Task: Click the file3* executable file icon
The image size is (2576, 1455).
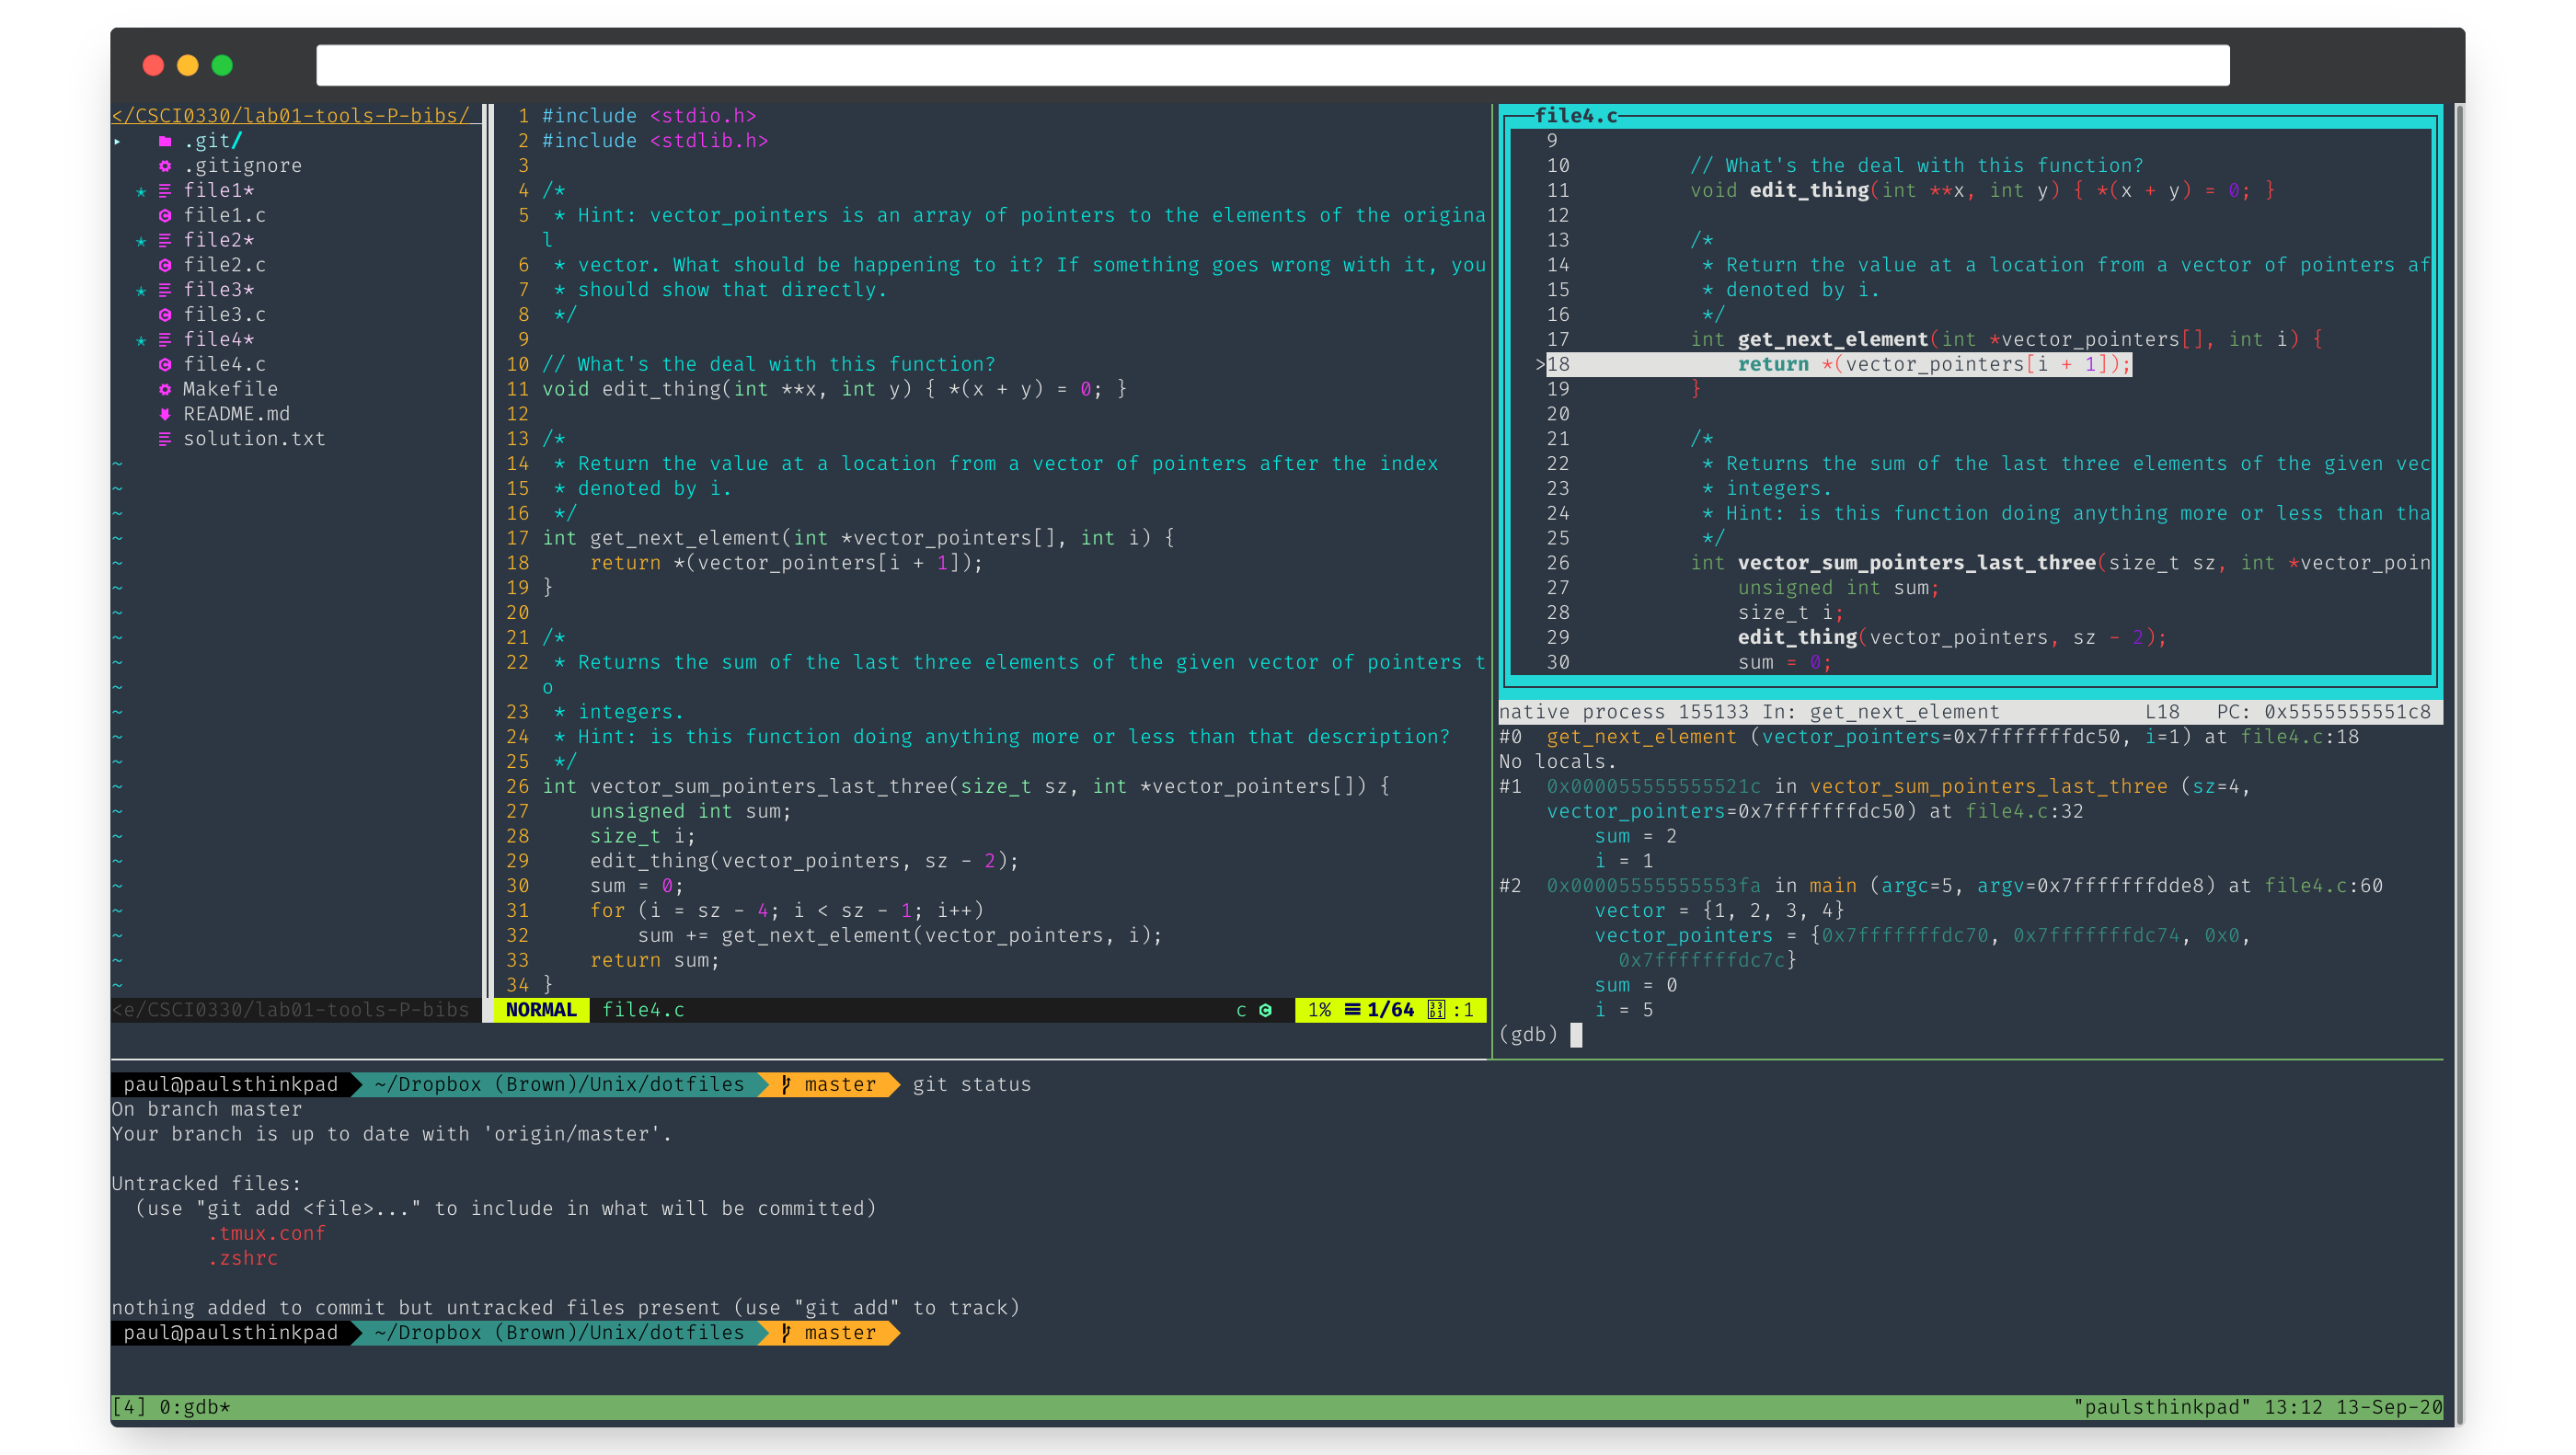Action: 165,290
